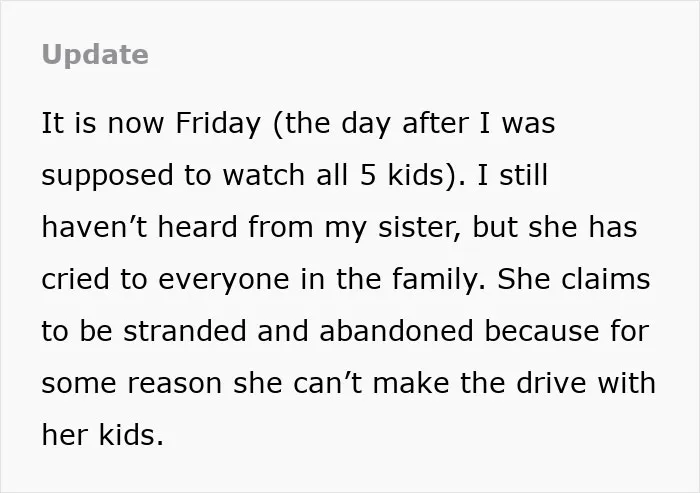Click the word "can't"
Screen dimensions: 700x493
[328, 383]
